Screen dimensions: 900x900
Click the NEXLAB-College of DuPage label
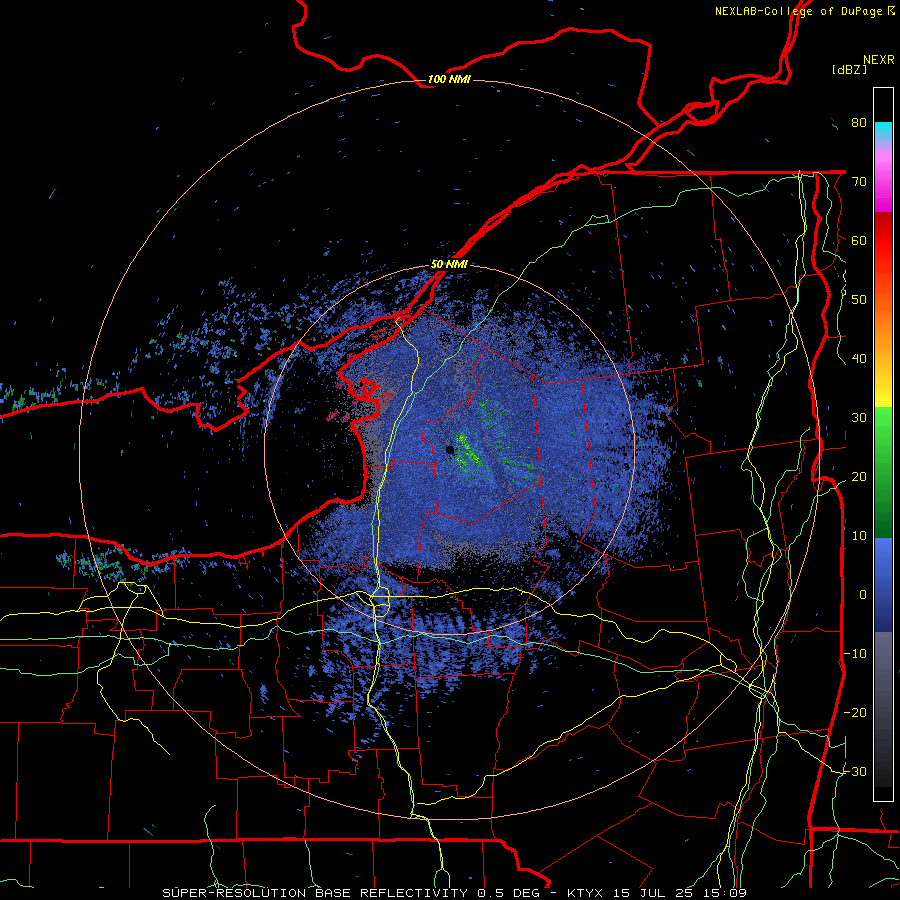coord(799,11)
